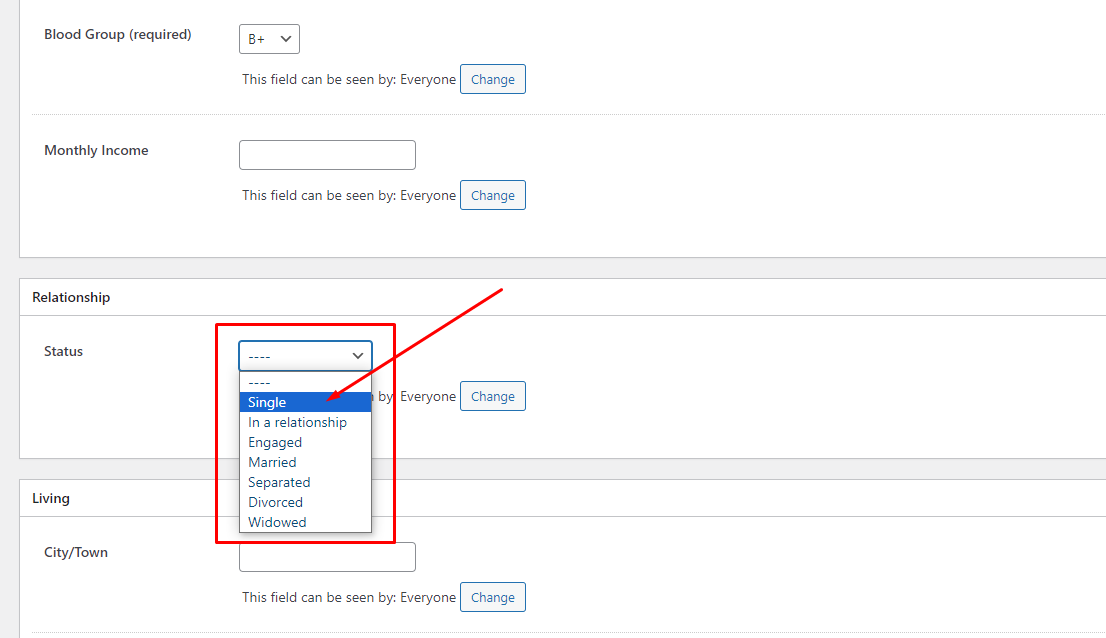Choose 'Single' from the Status list
Screen dimensions: 1106x638
point(305,402)
